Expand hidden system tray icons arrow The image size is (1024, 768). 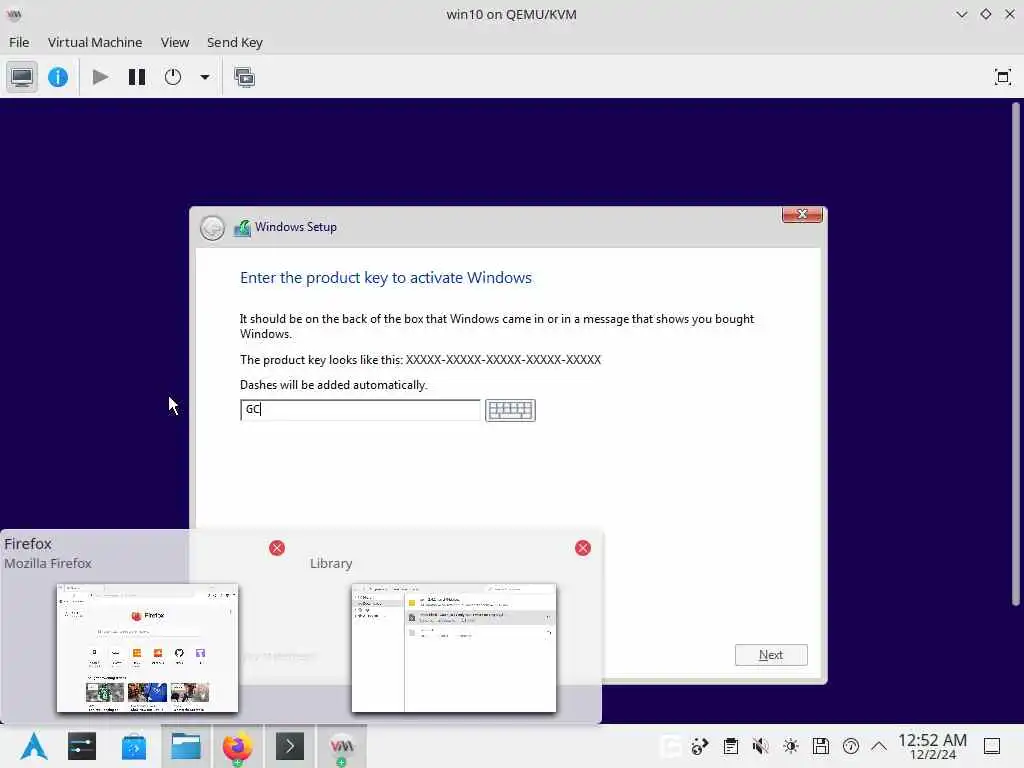point(879,746)
